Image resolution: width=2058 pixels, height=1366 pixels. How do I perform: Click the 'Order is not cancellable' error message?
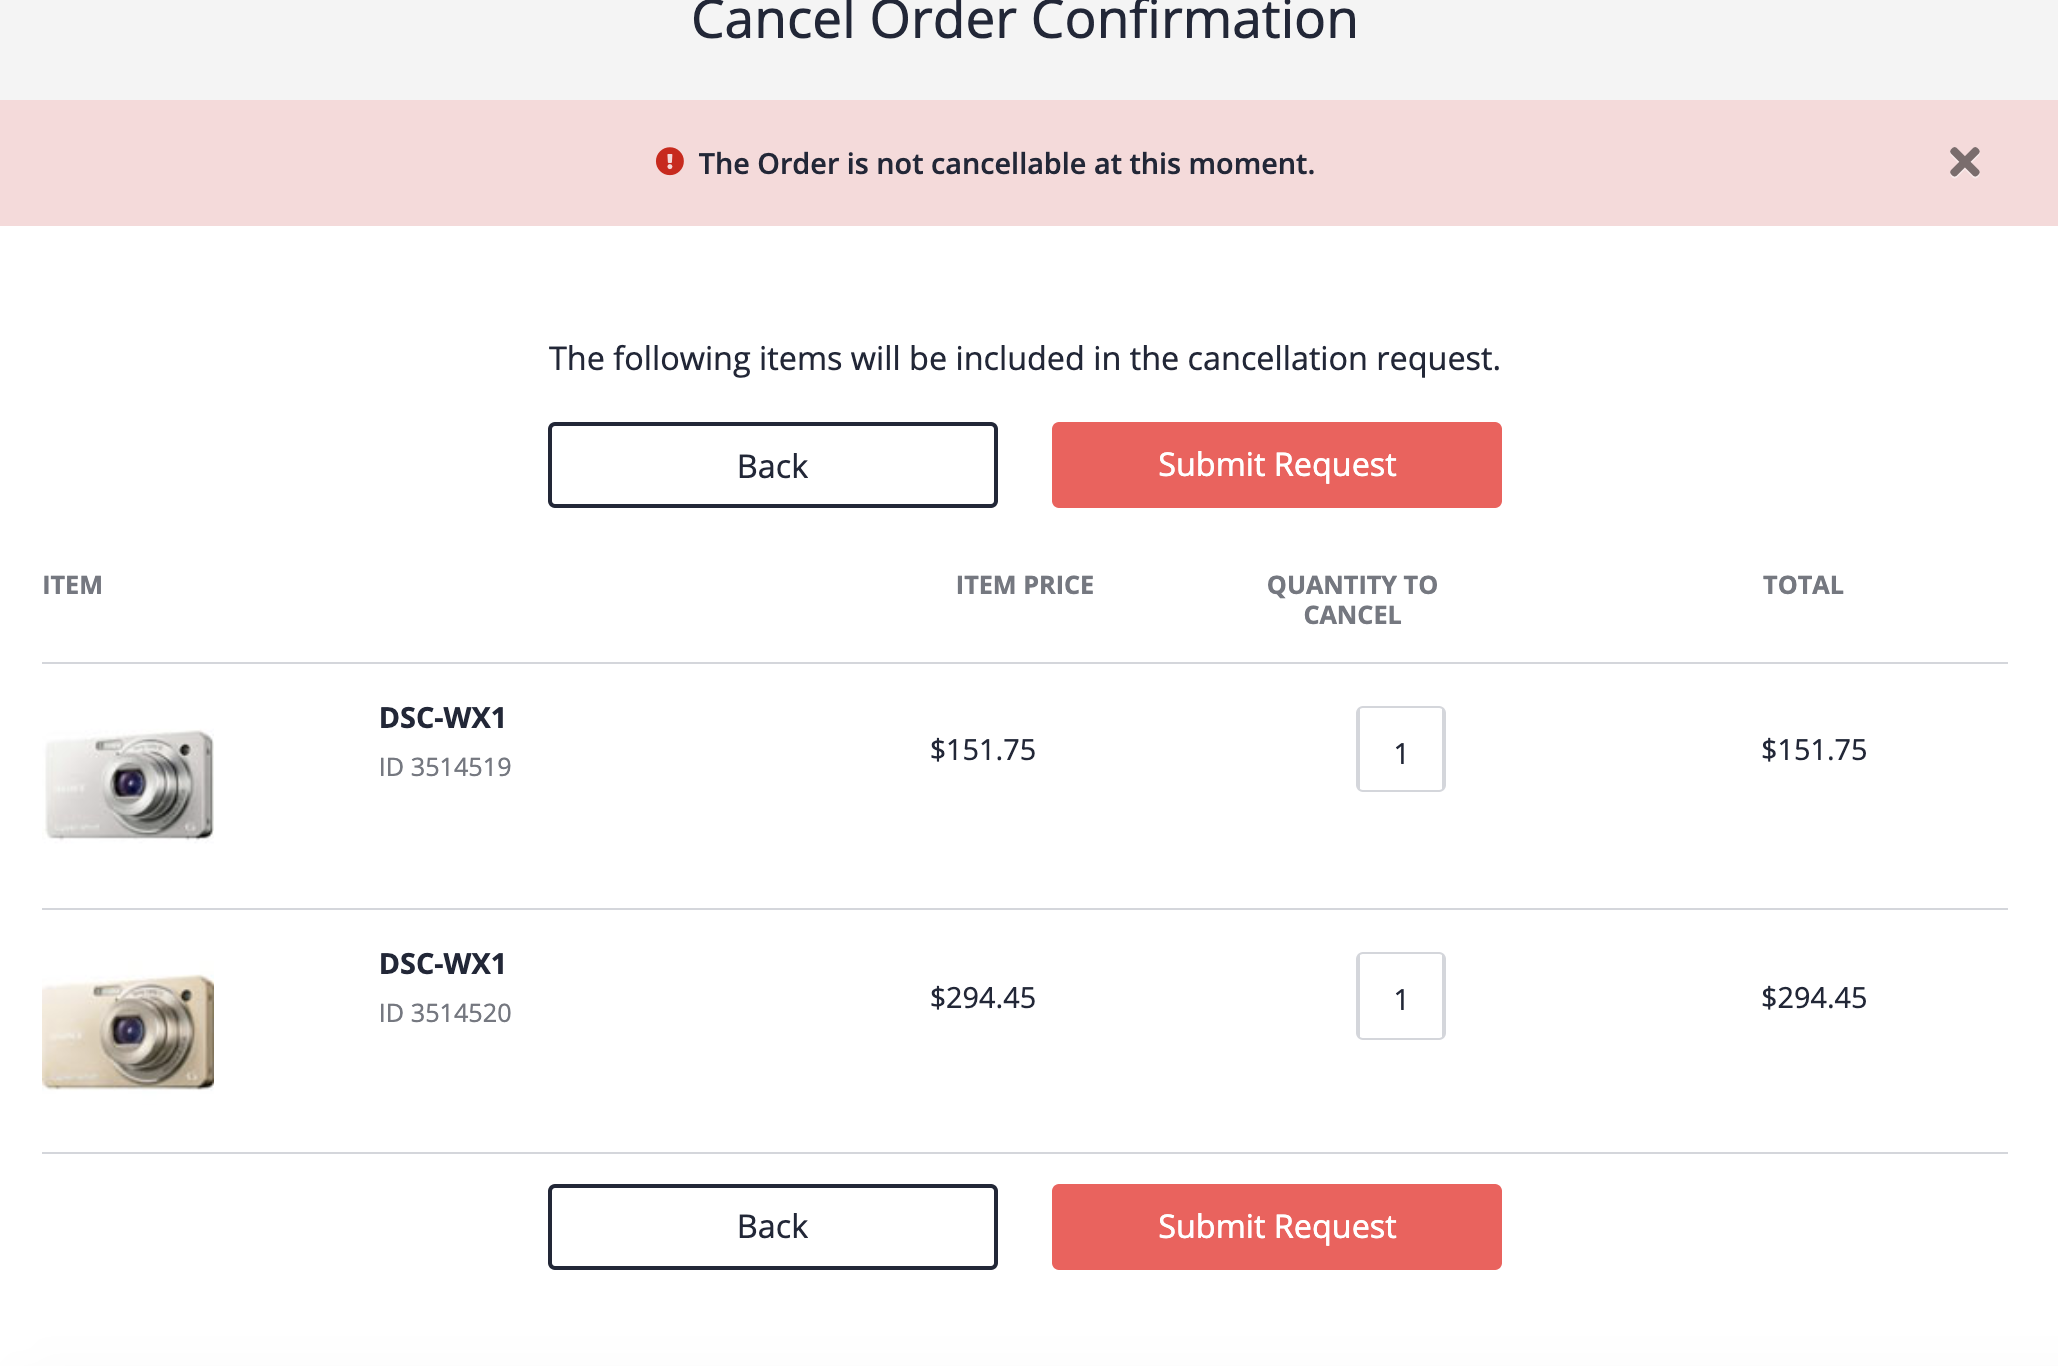(x=1006, y=163)
